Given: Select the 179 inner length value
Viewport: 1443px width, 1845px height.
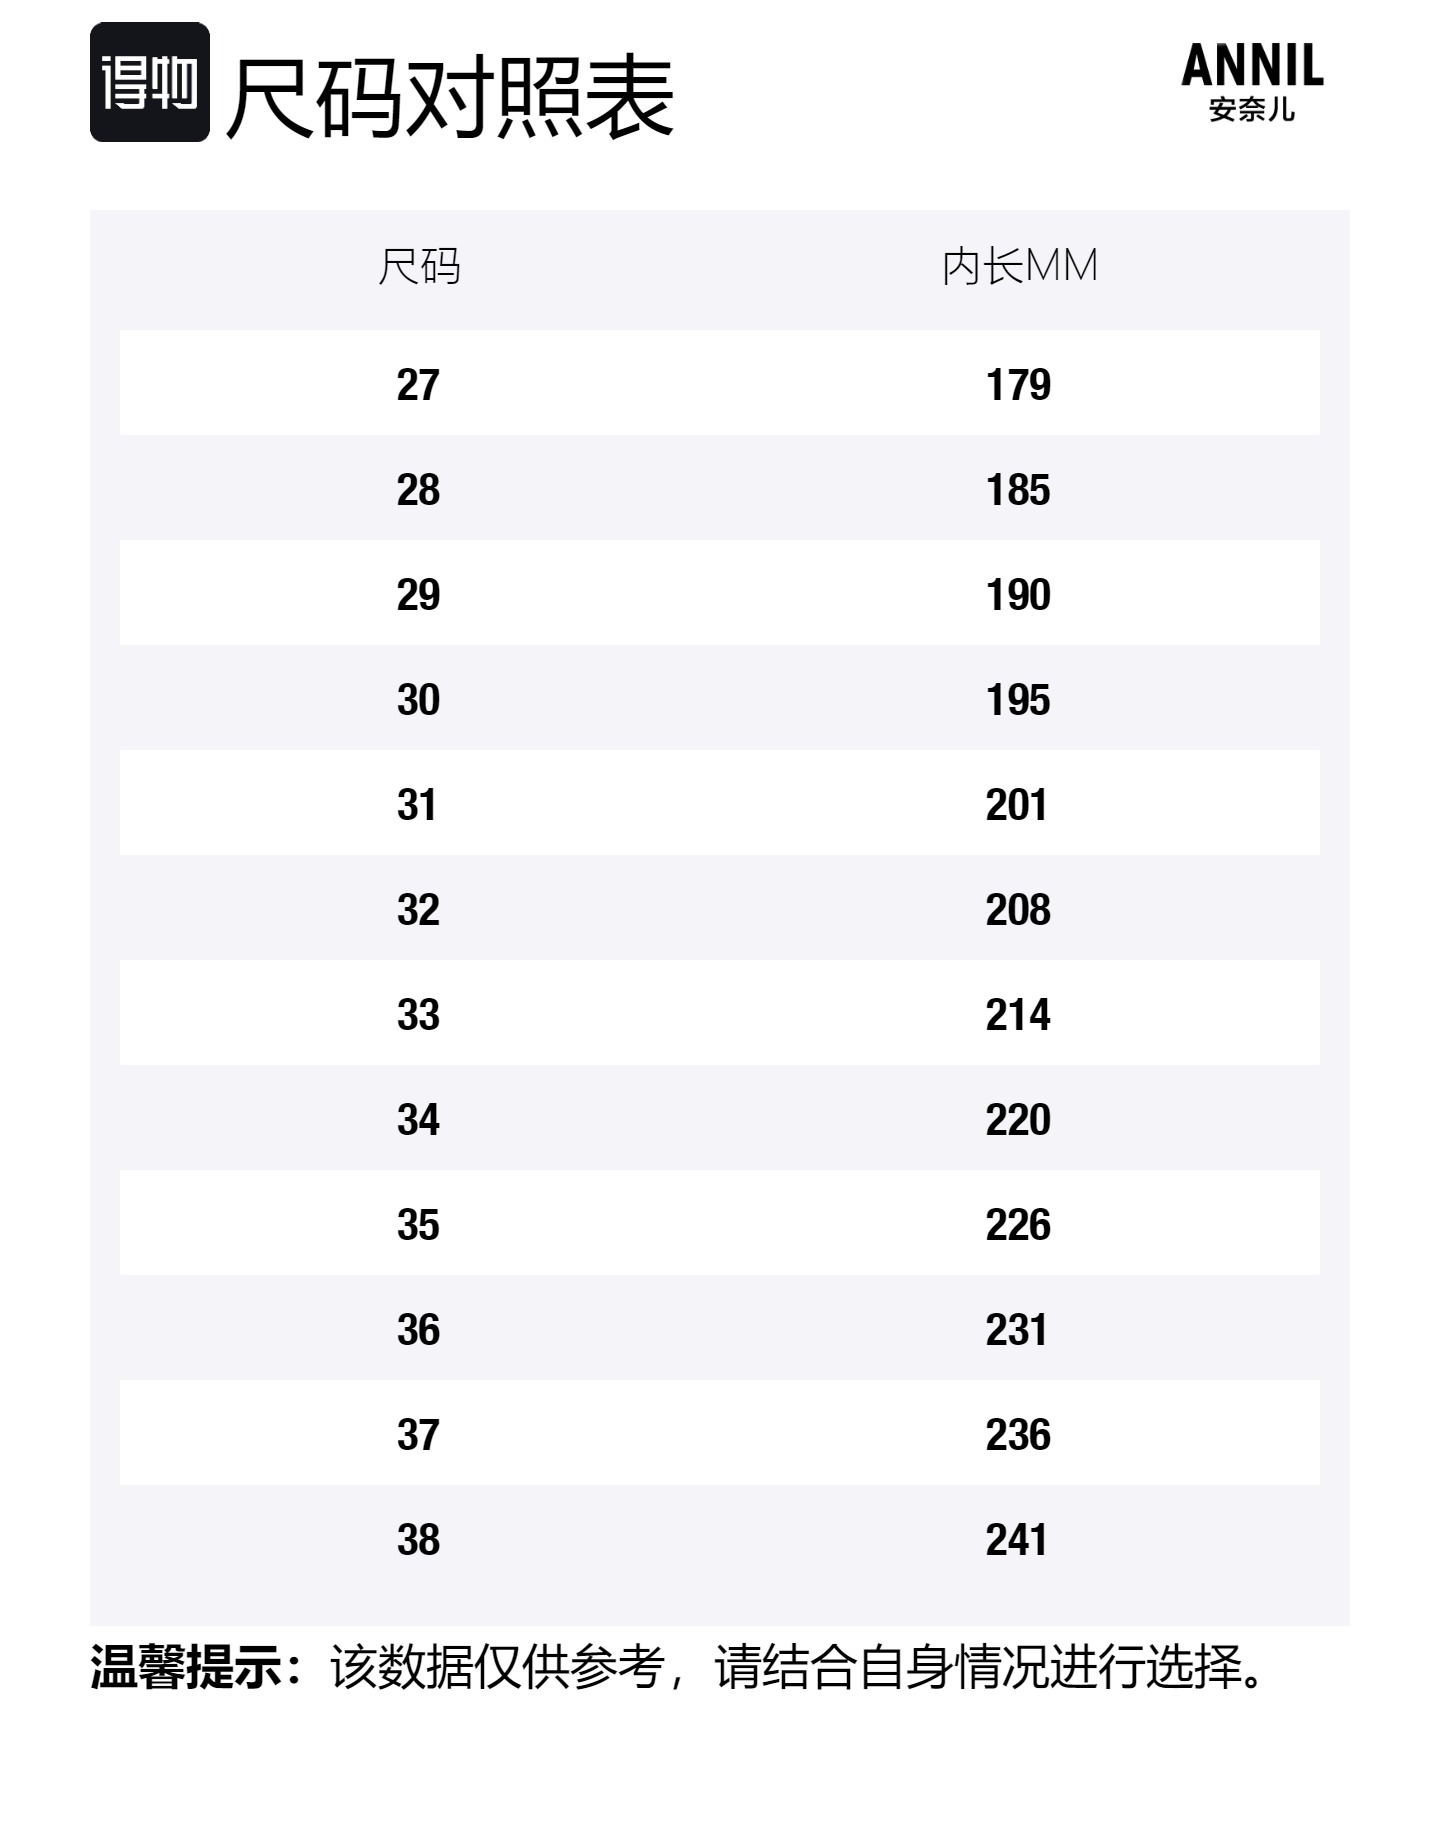Looking at the screenshot, I should pos(1018,385).
